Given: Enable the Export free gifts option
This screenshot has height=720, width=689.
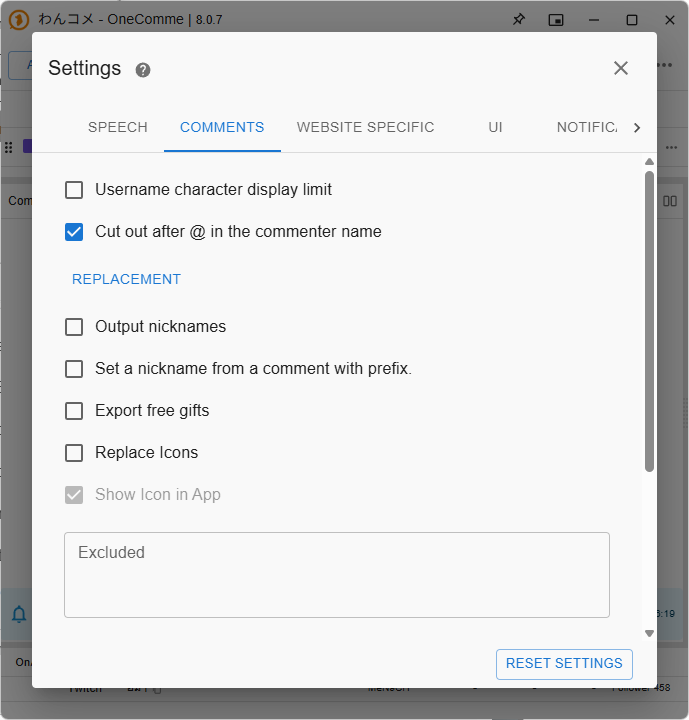Looking at the screenshot, I should (x=74, y=411).
